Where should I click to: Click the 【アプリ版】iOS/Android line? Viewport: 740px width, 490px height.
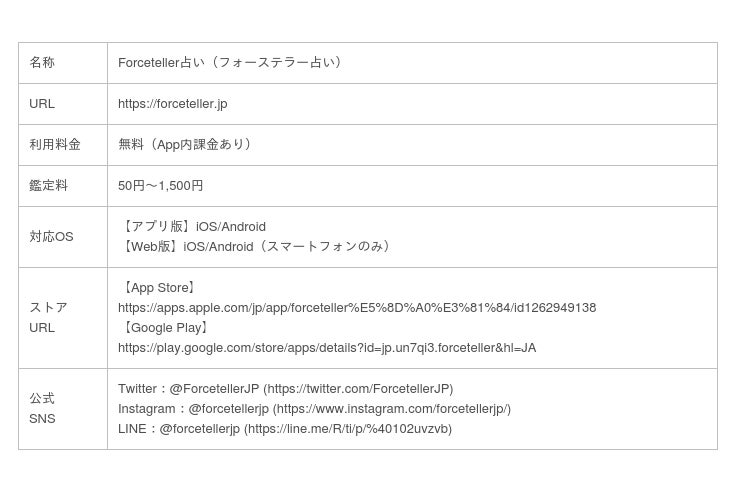193,227
